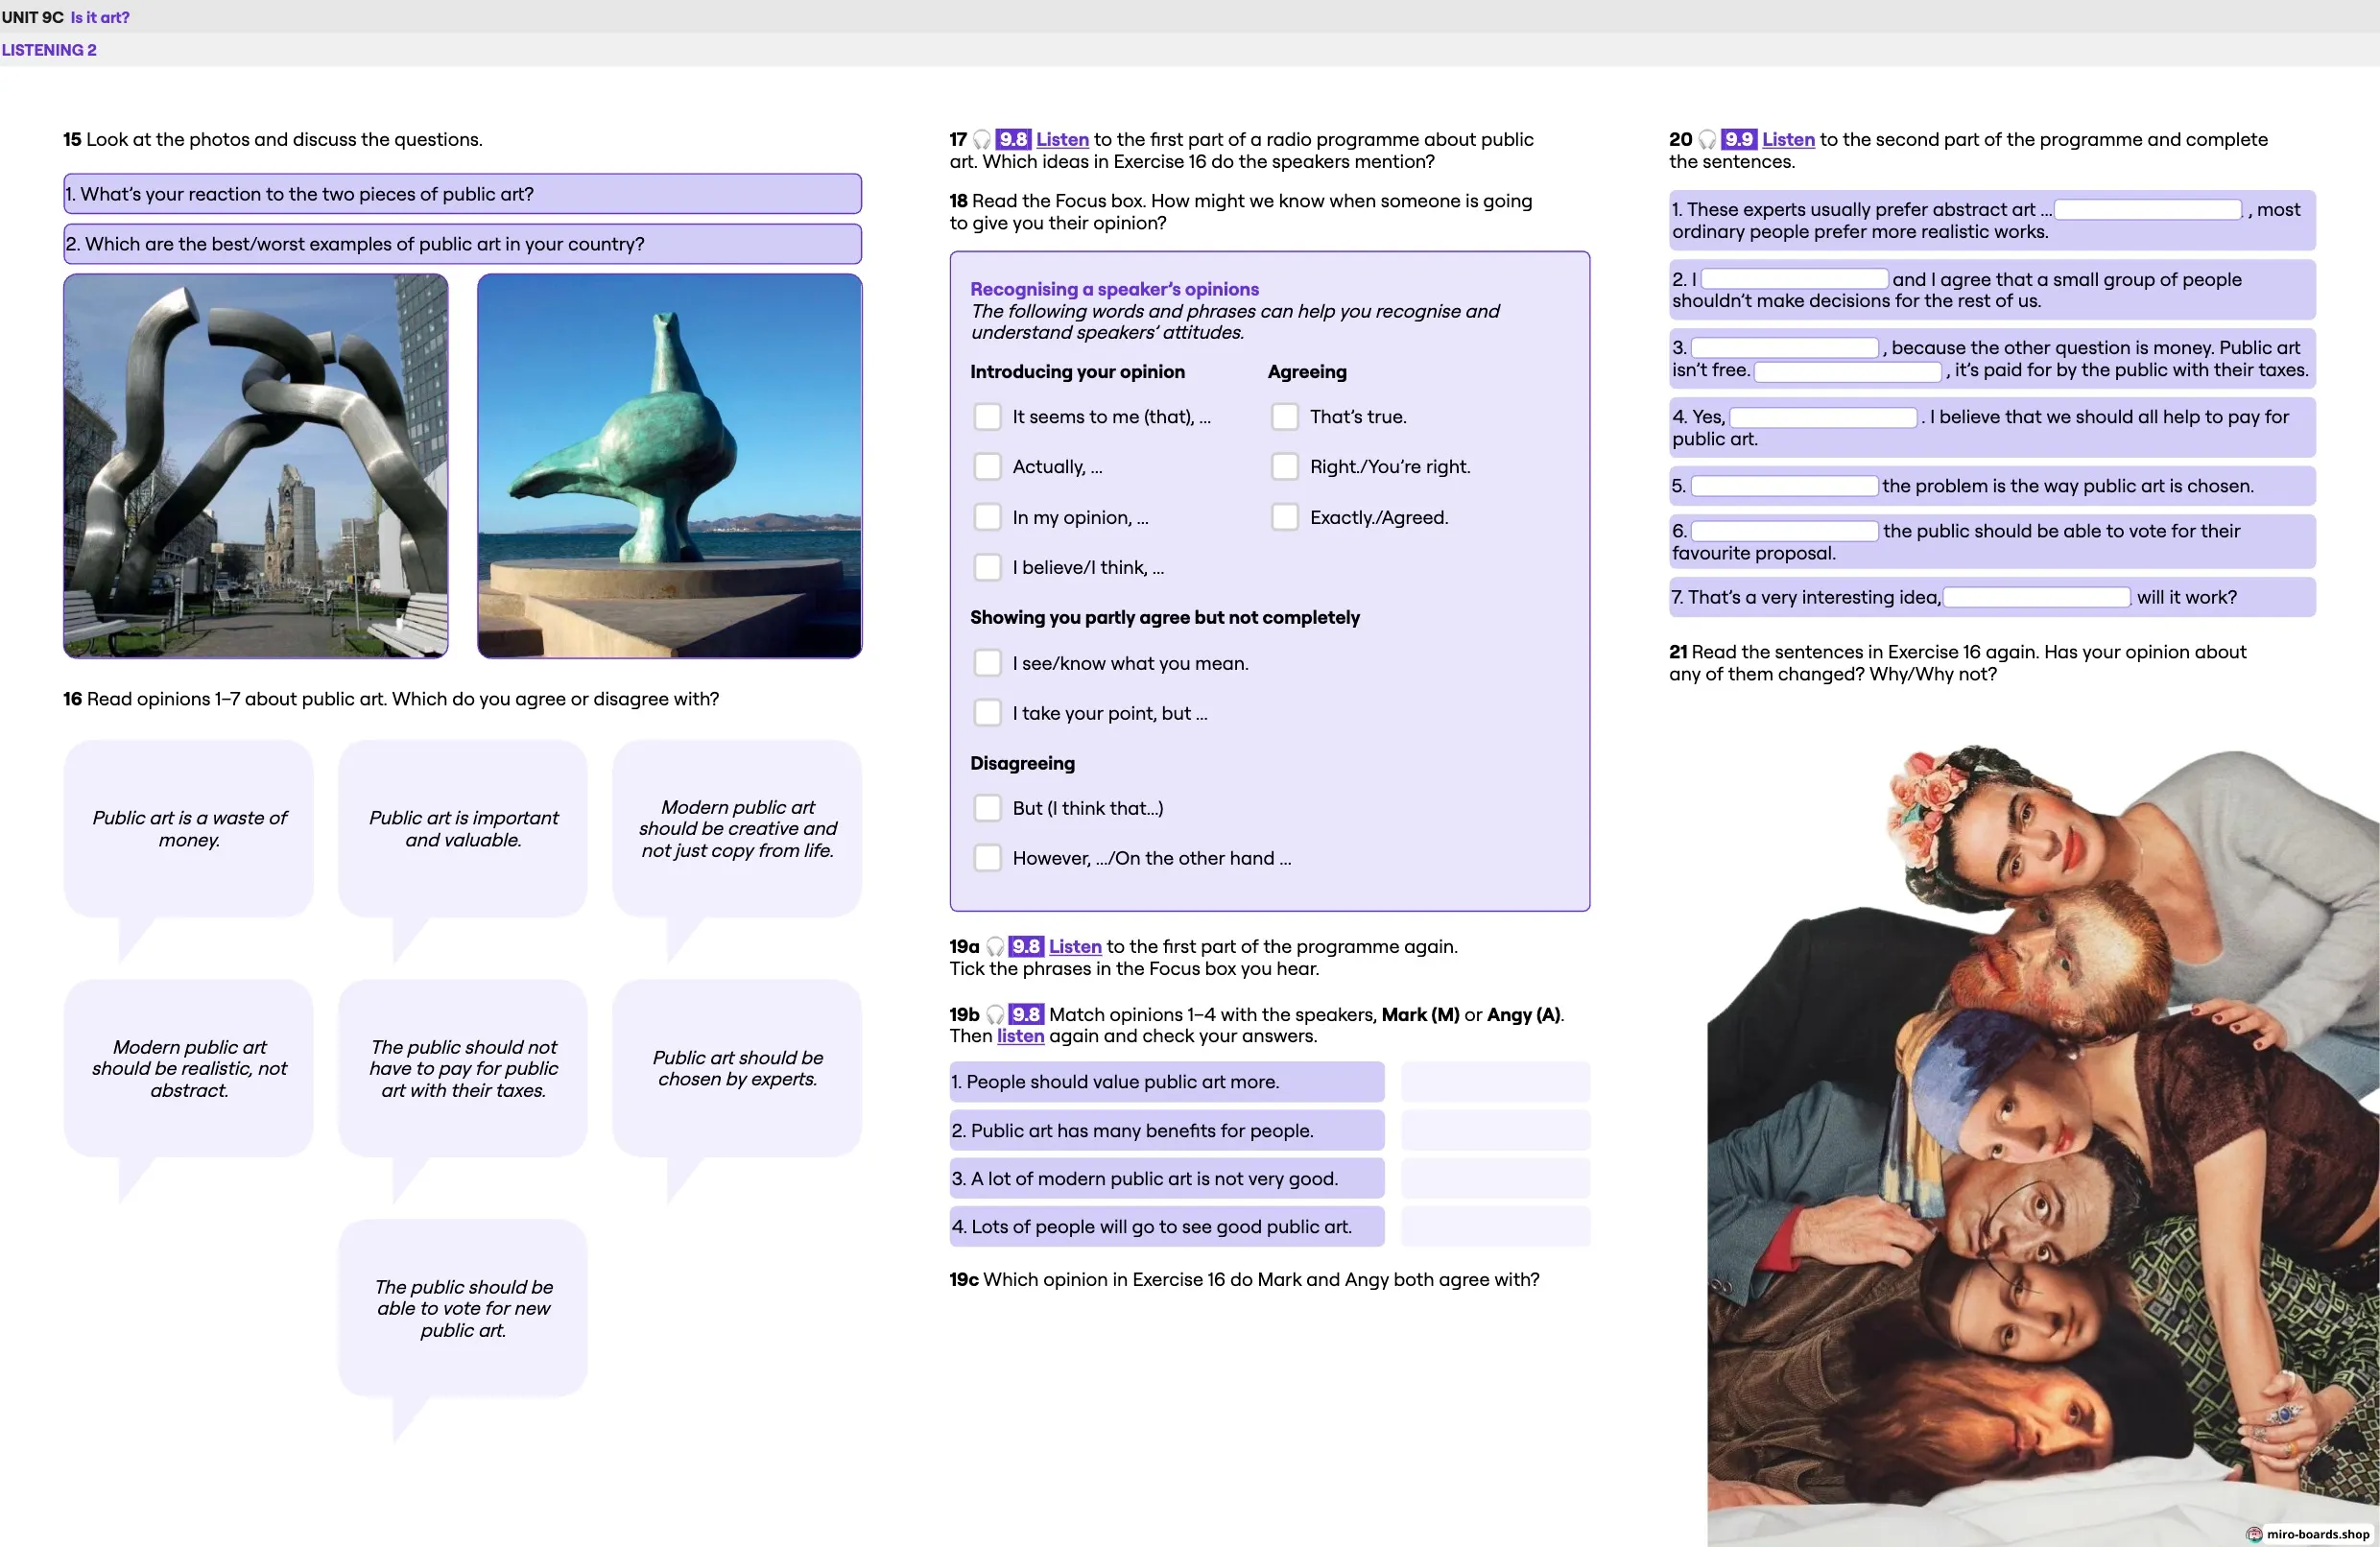Click the answer box for 'A lot of modern public art'
Image resolution: width=2380 pixels, height=1547 pixels.
click(x=1495, y=1178)
